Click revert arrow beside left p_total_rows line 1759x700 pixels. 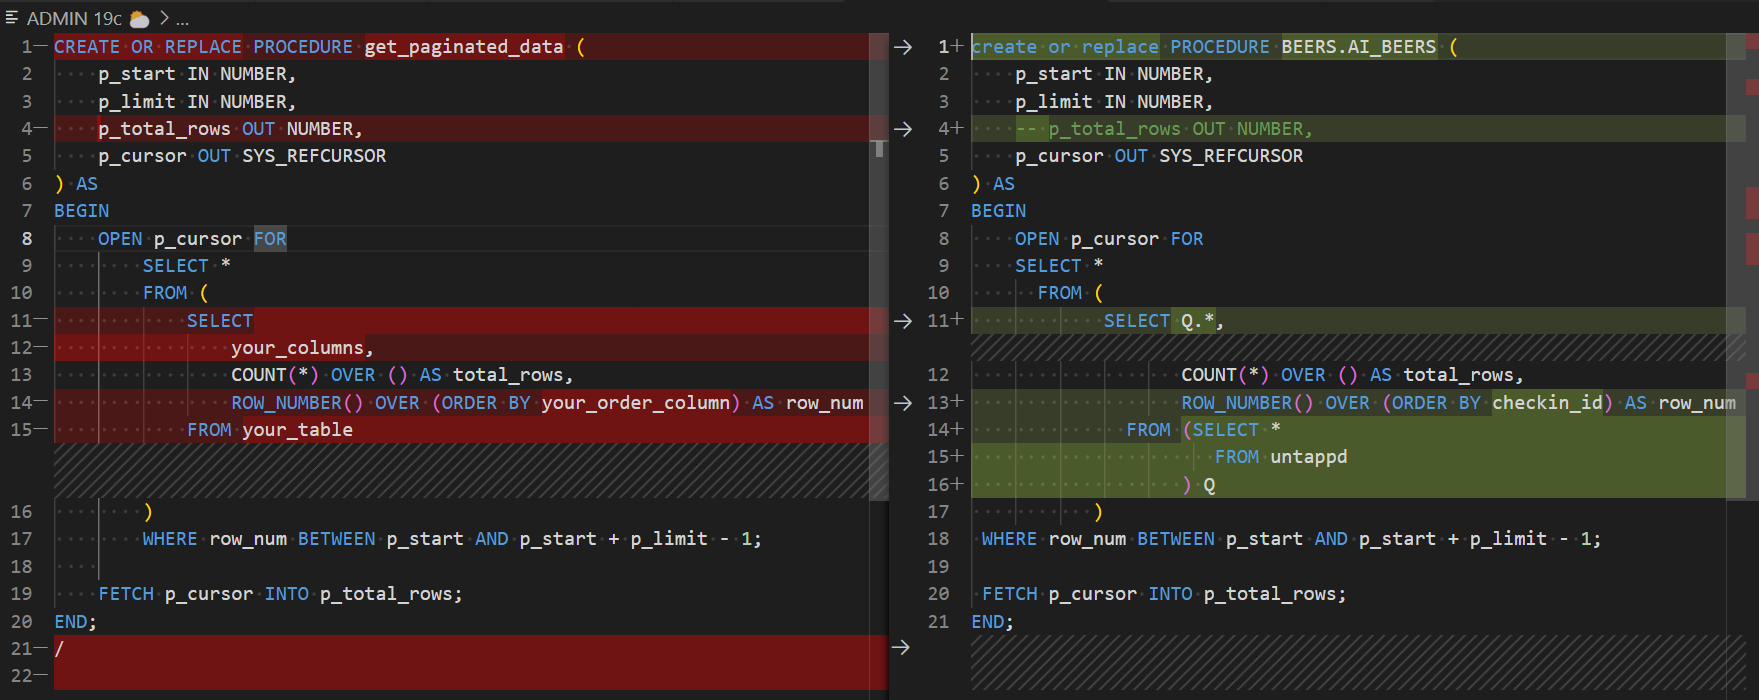[x=902, y=129]
